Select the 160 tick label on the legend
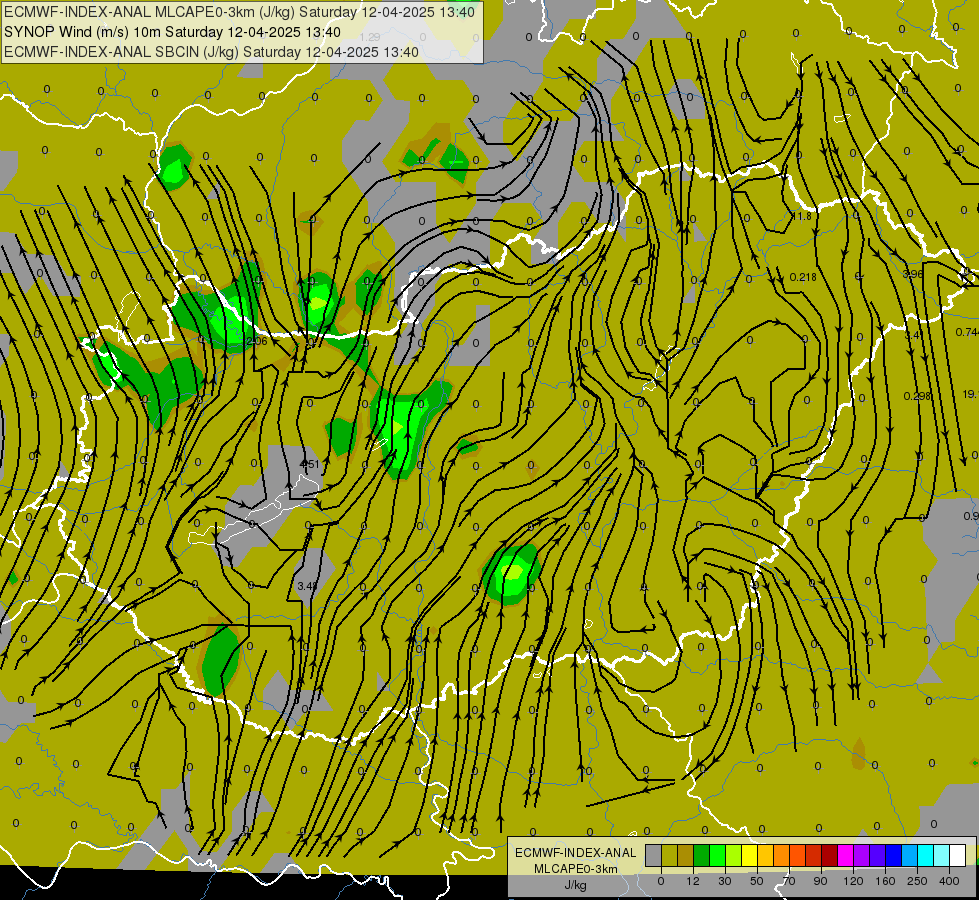Screen dimensions: 979x900 tap(885, 881)
